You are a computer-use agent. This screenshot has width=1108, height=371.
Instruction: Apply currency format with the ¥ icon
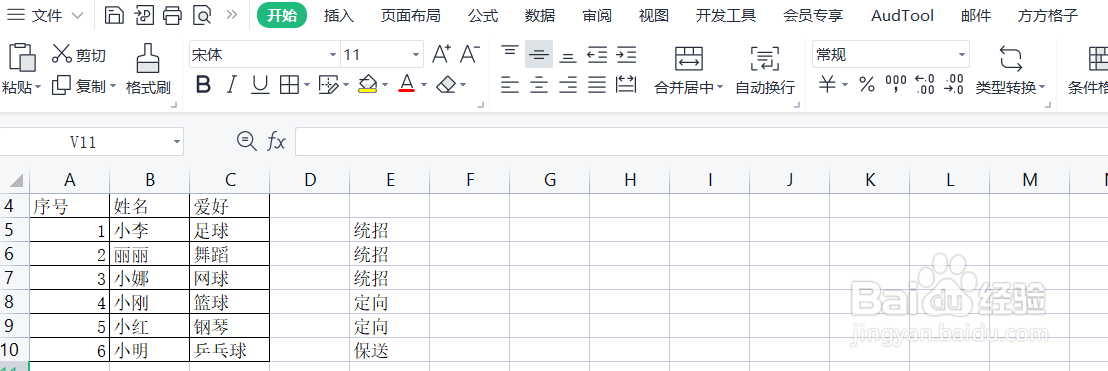[x=828, y=86]
